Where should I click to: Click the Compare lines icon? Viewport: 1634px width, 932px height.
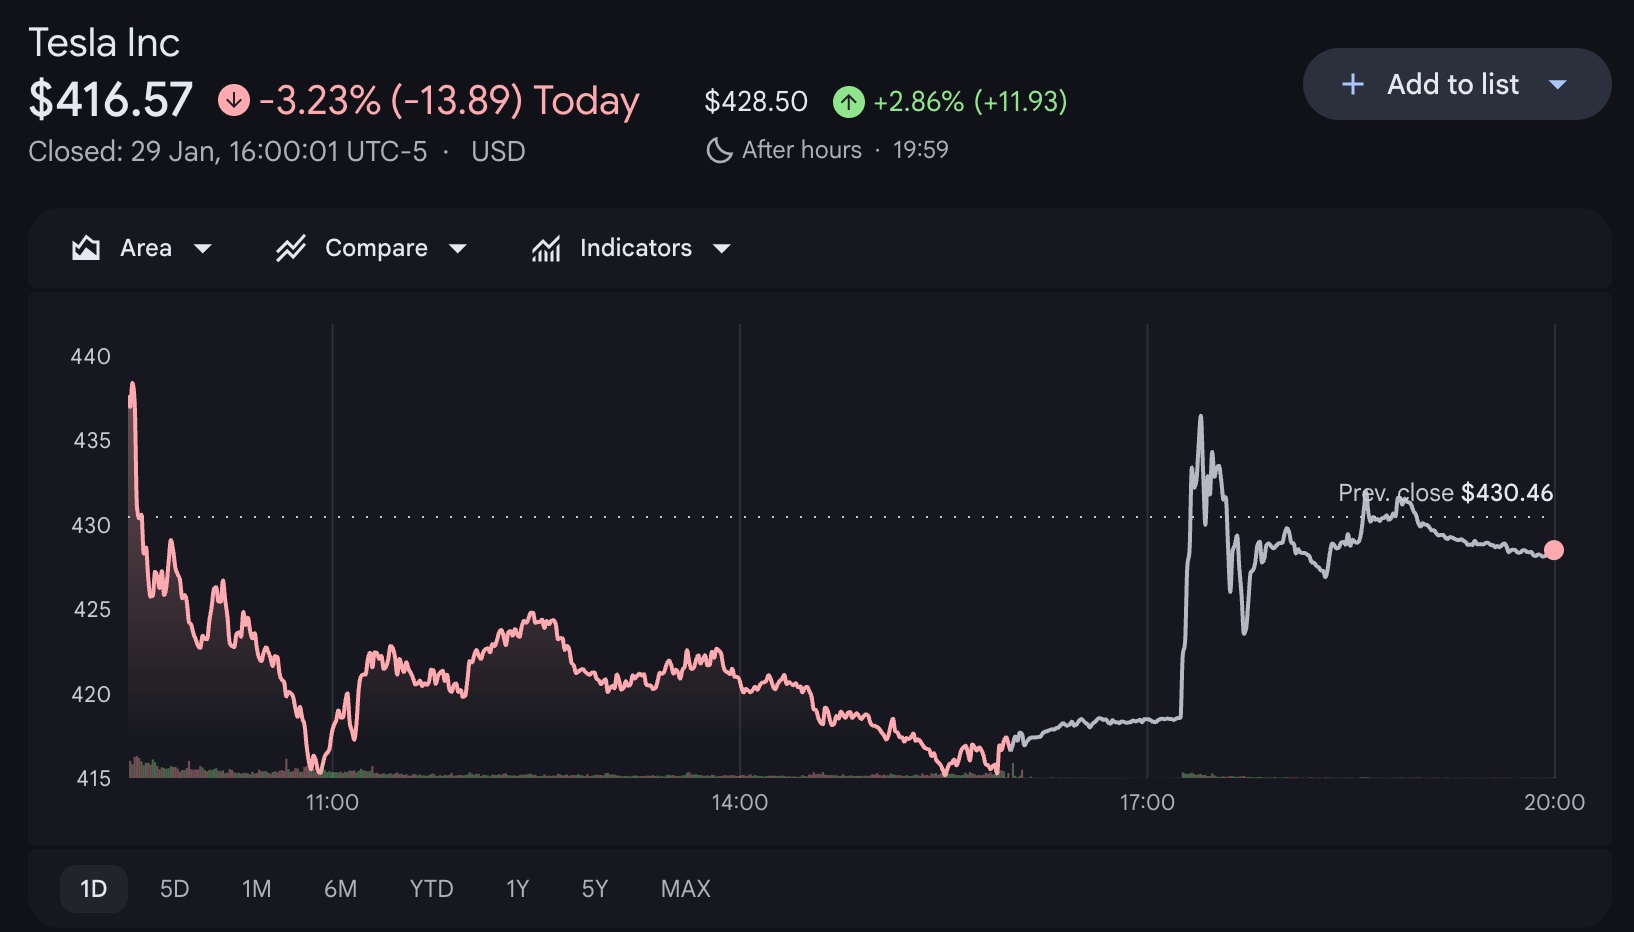[291, 248]
